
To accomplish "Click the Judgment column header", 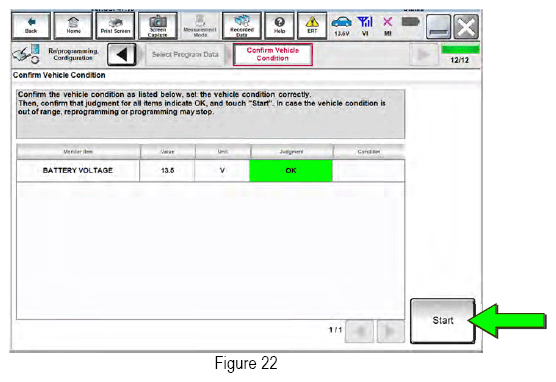I will [291, 151].
